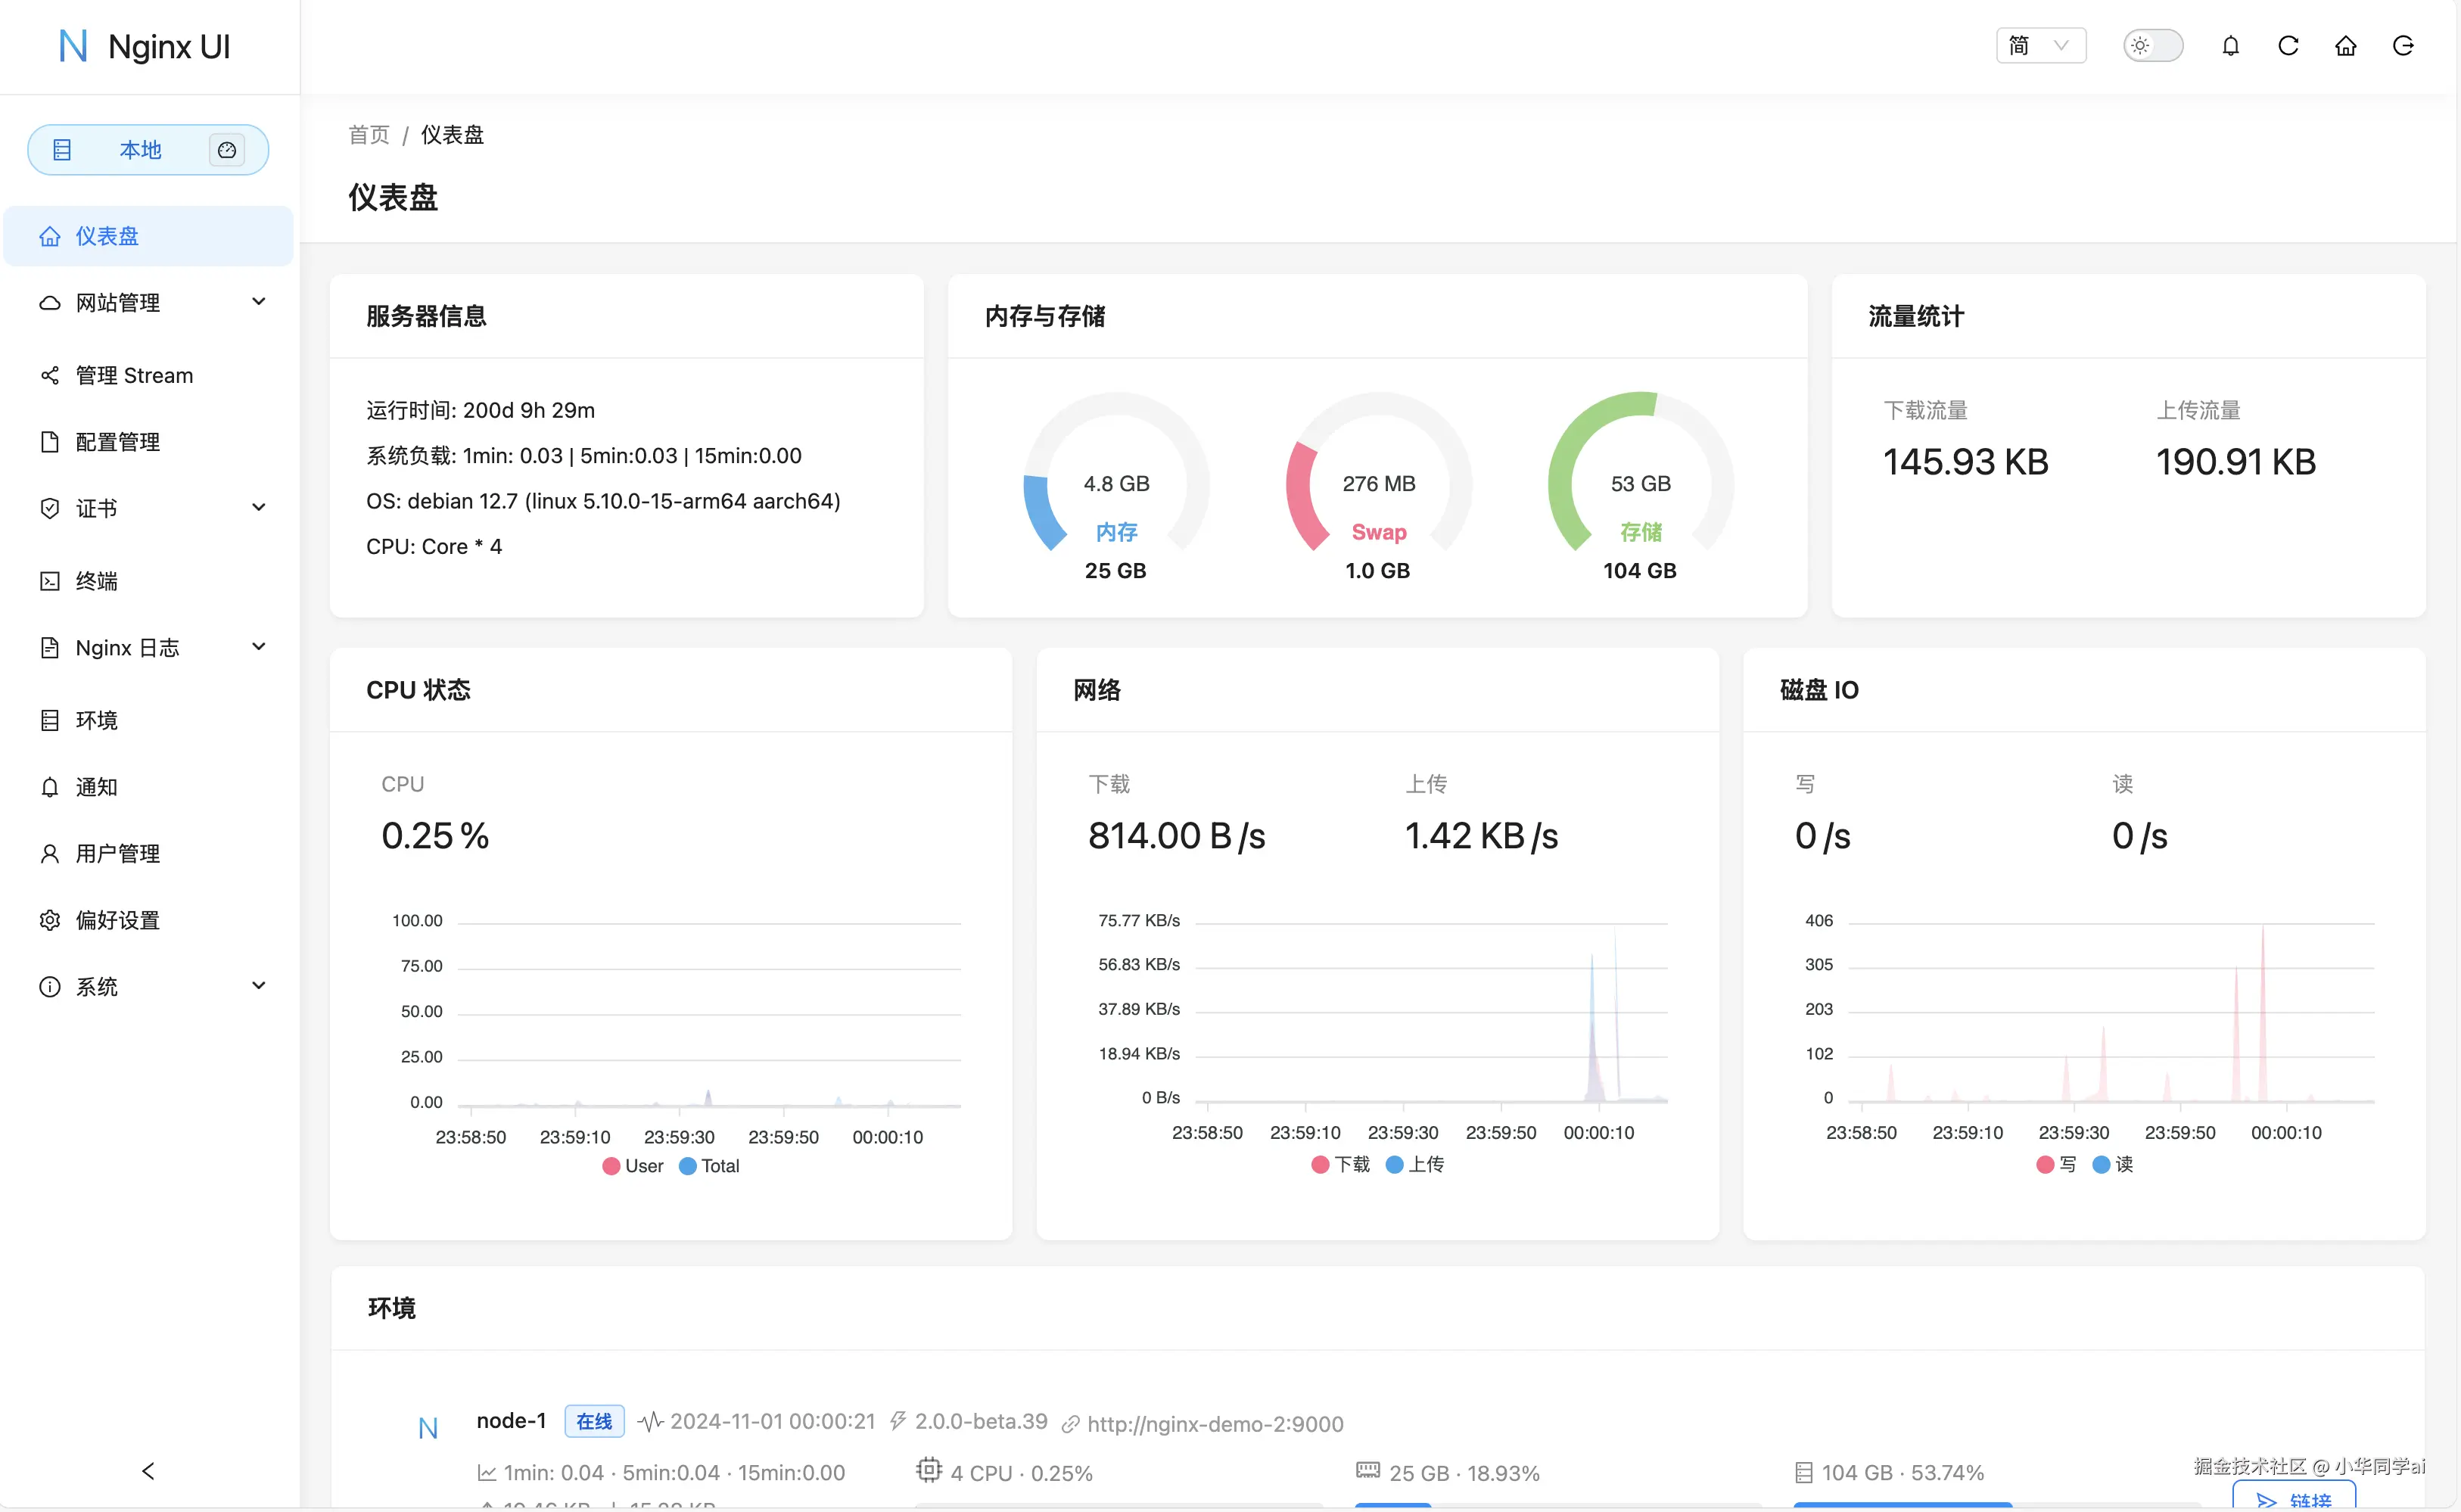Click the reload icon in top bar
The image size is (2461, 1512).
click(x=2288, y=46)
